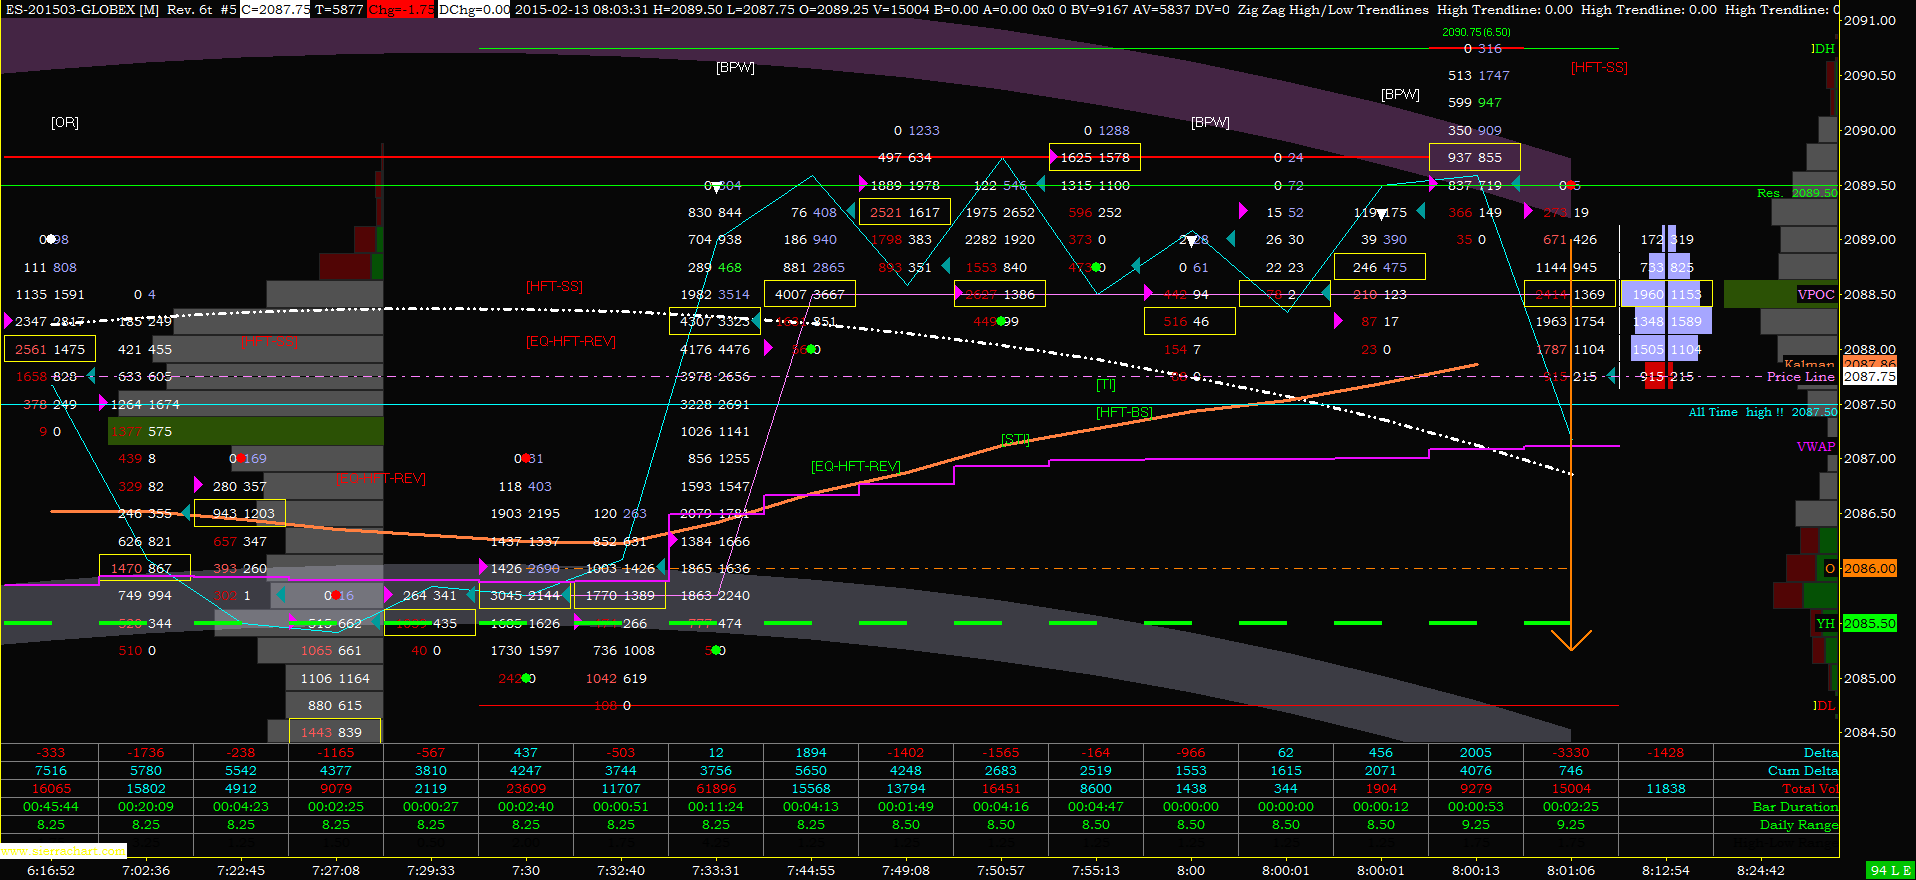Click the 7516 Cum Delta cell
The image size is (1916, 880).
pos(51,770)
